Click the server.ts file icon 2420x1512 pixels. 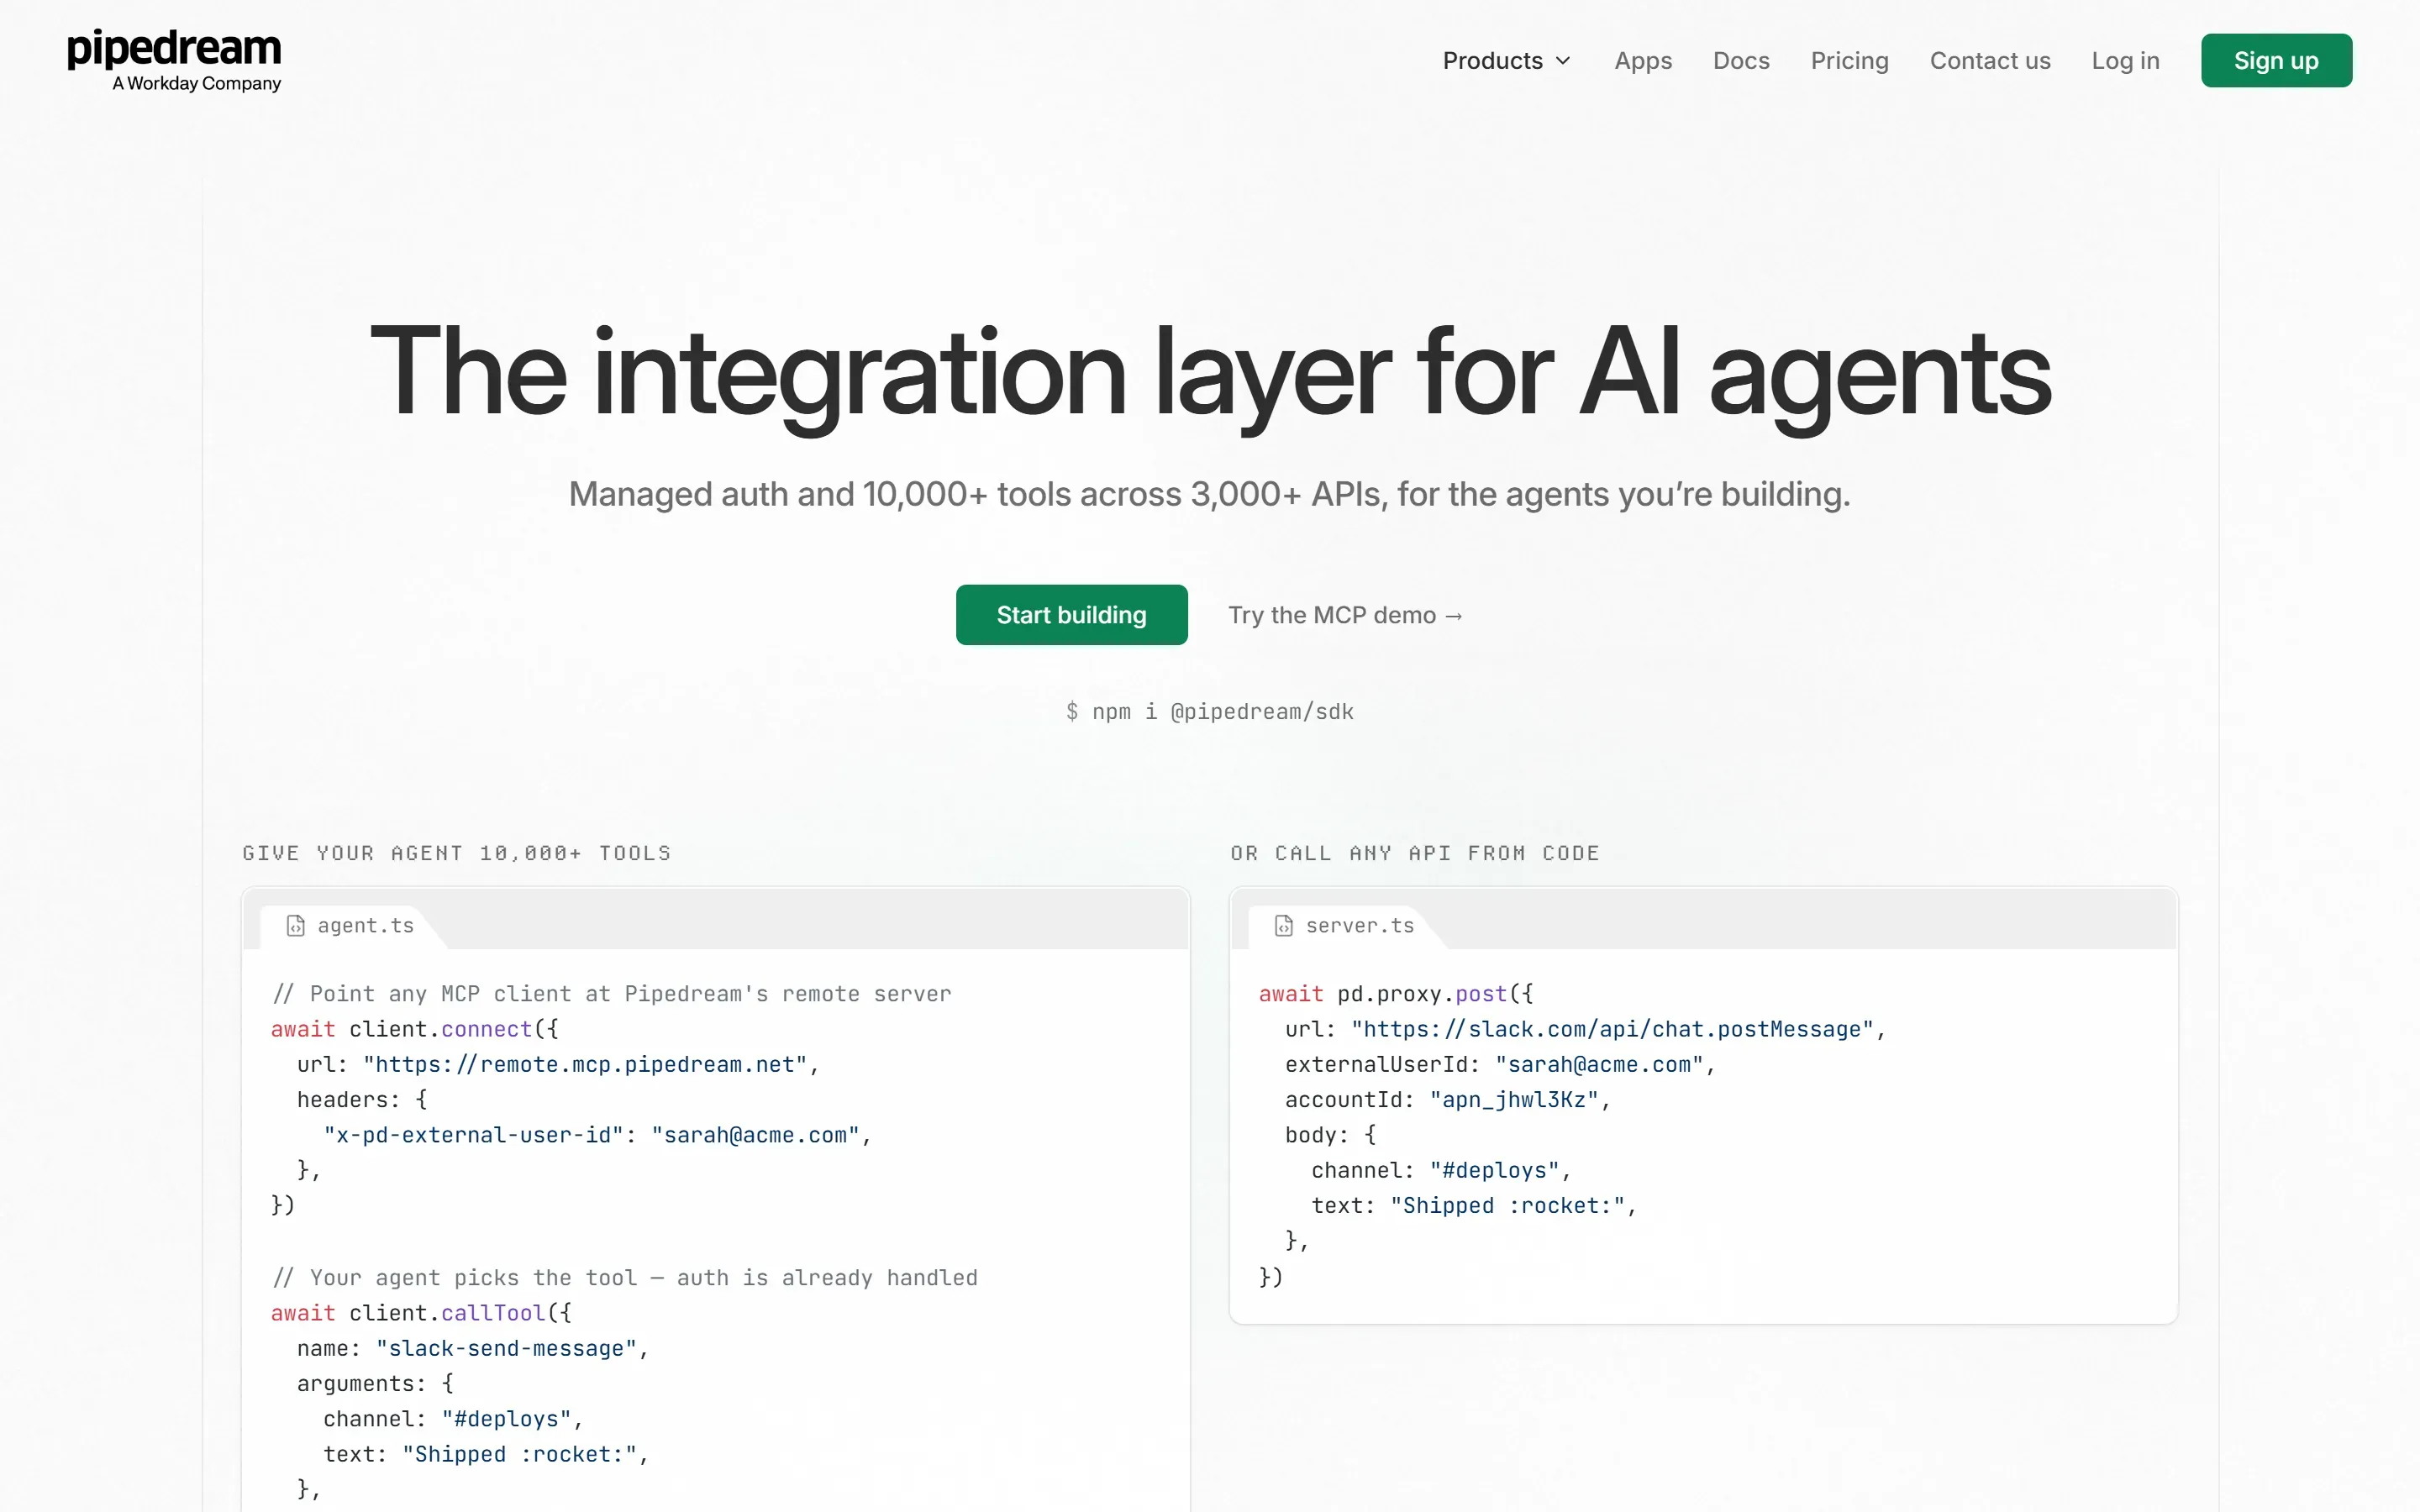1283,926
